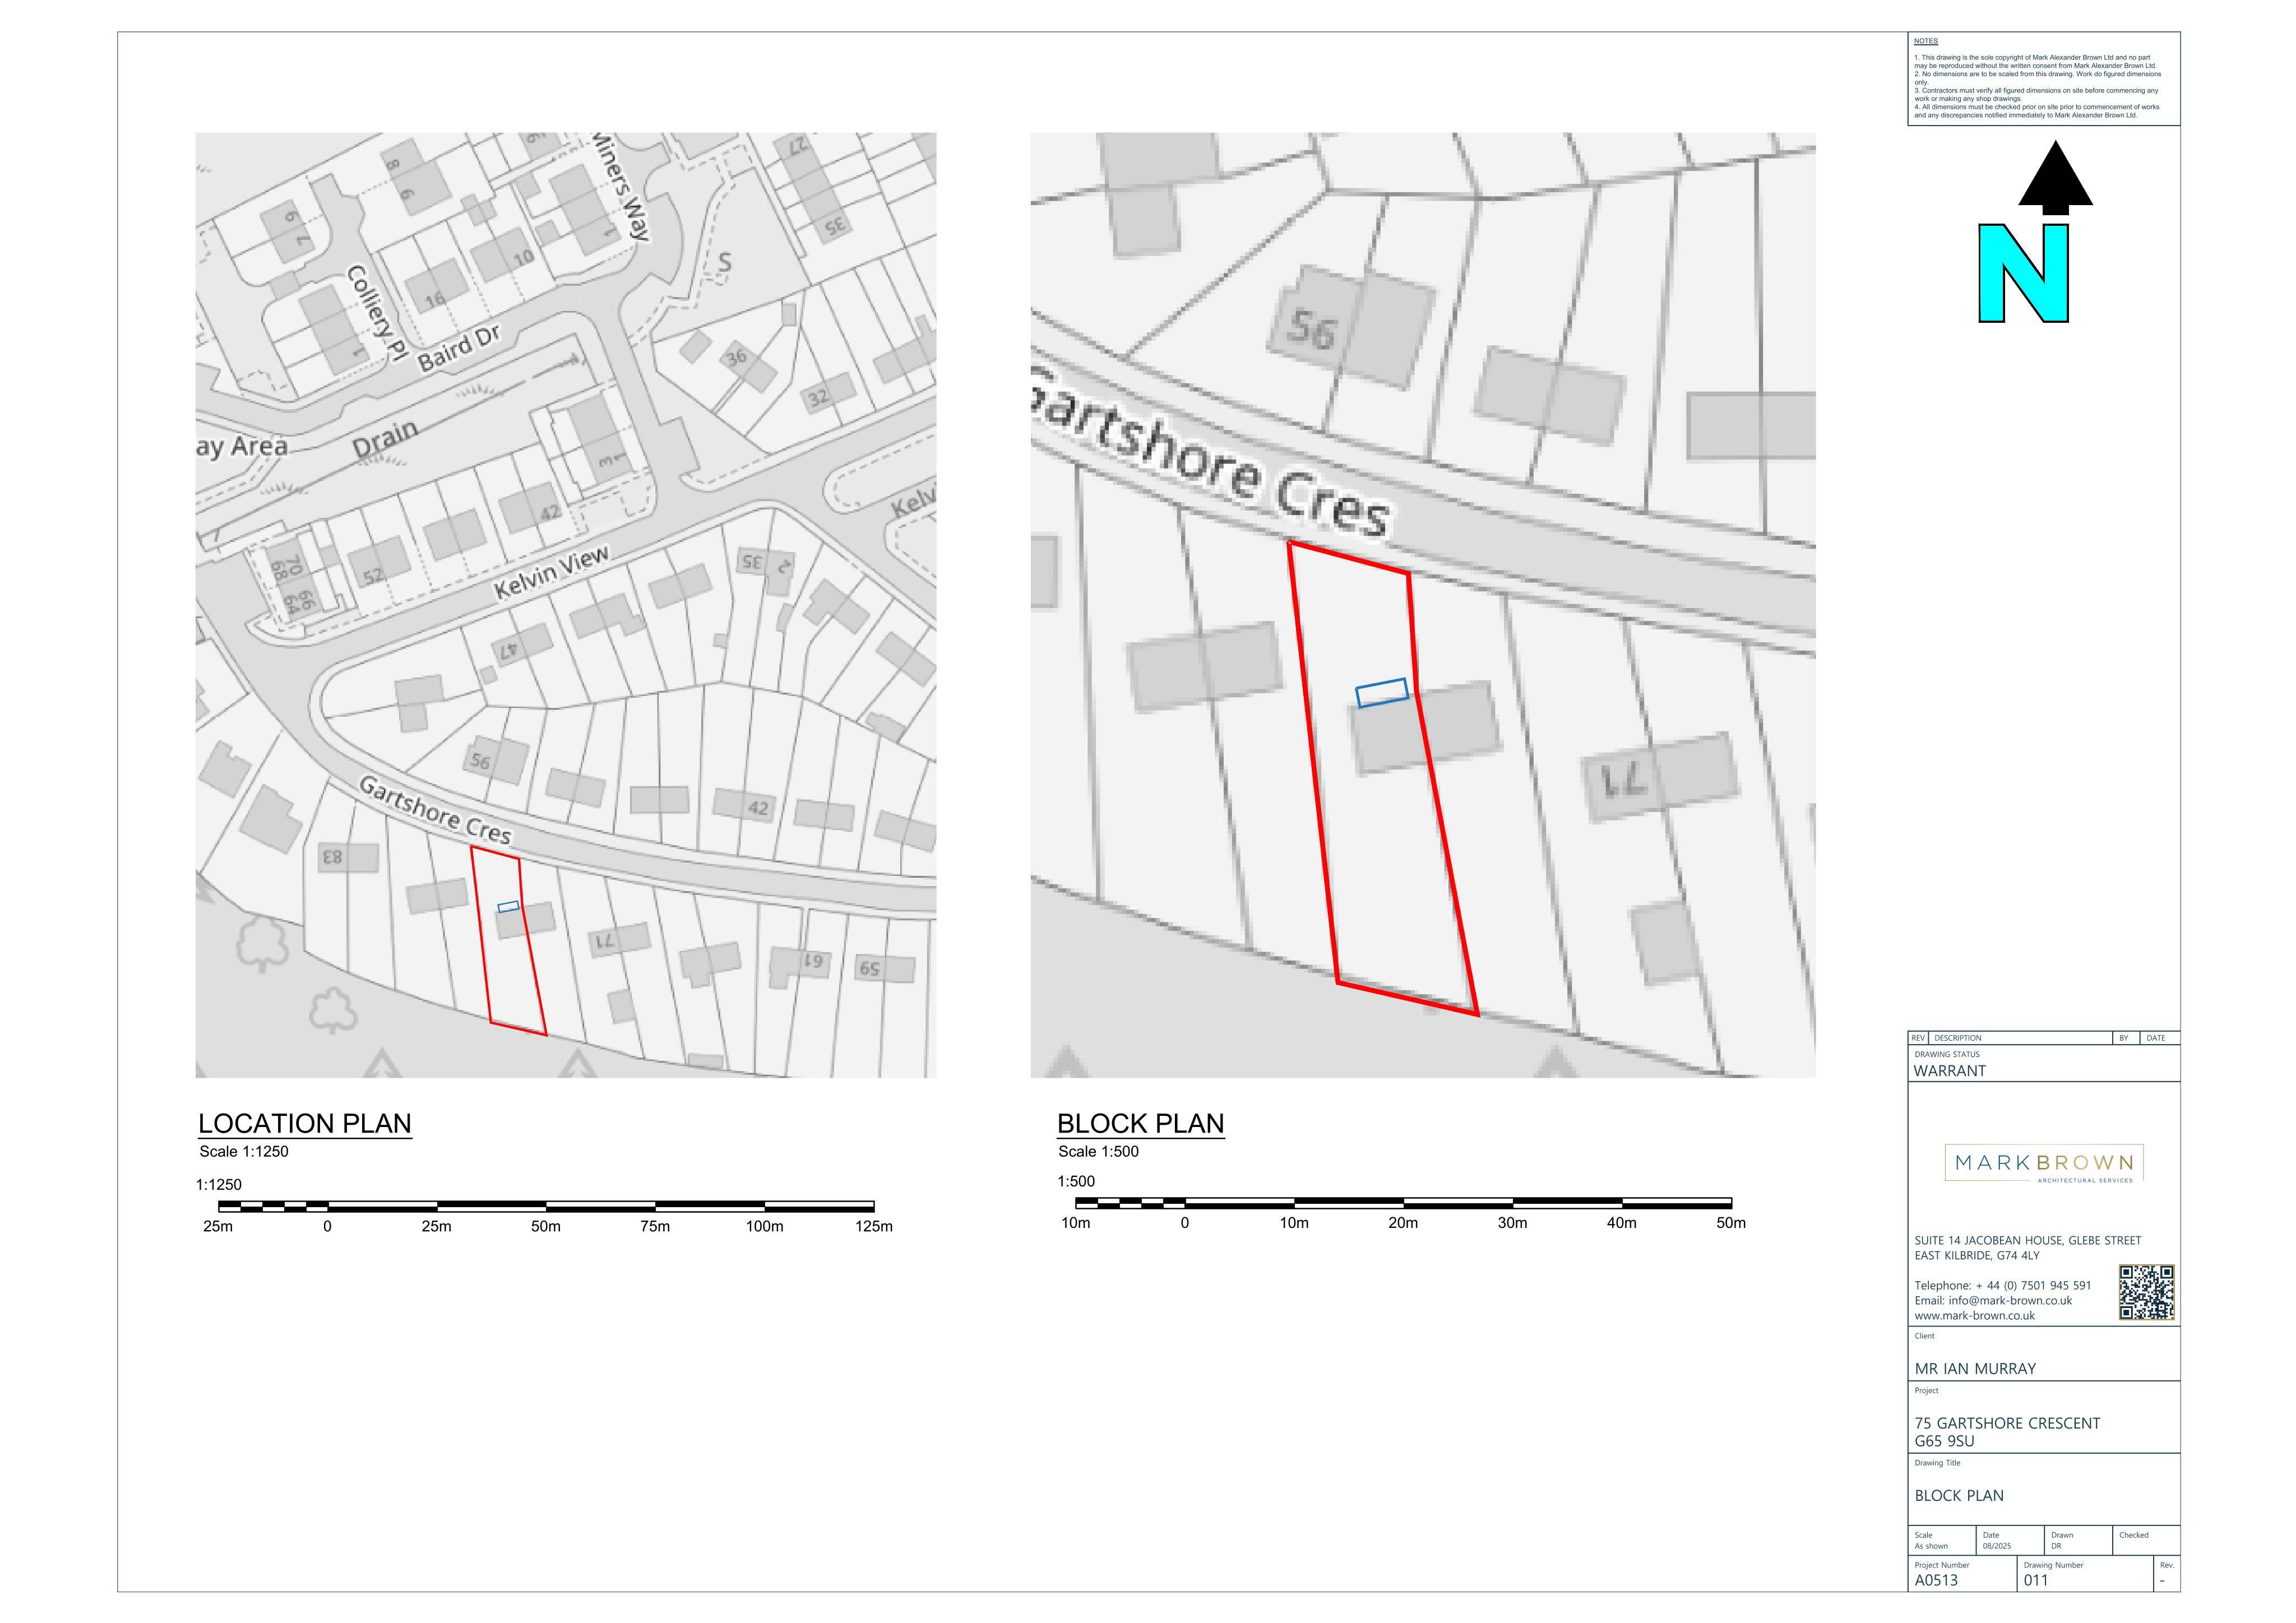
Task: Click the 'Colliery Pl' street label
Action: click(377, 313)
